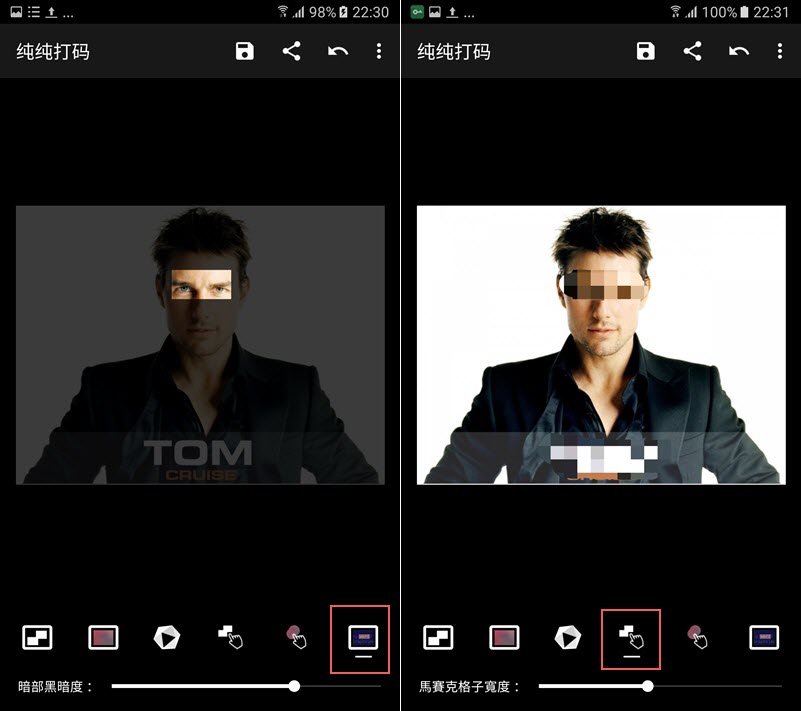Image resolution: width=801 pixels, height=711 pixels.
Task: Undo last edit in left screen
Action: pyautogui.click(x=338, y=51)
